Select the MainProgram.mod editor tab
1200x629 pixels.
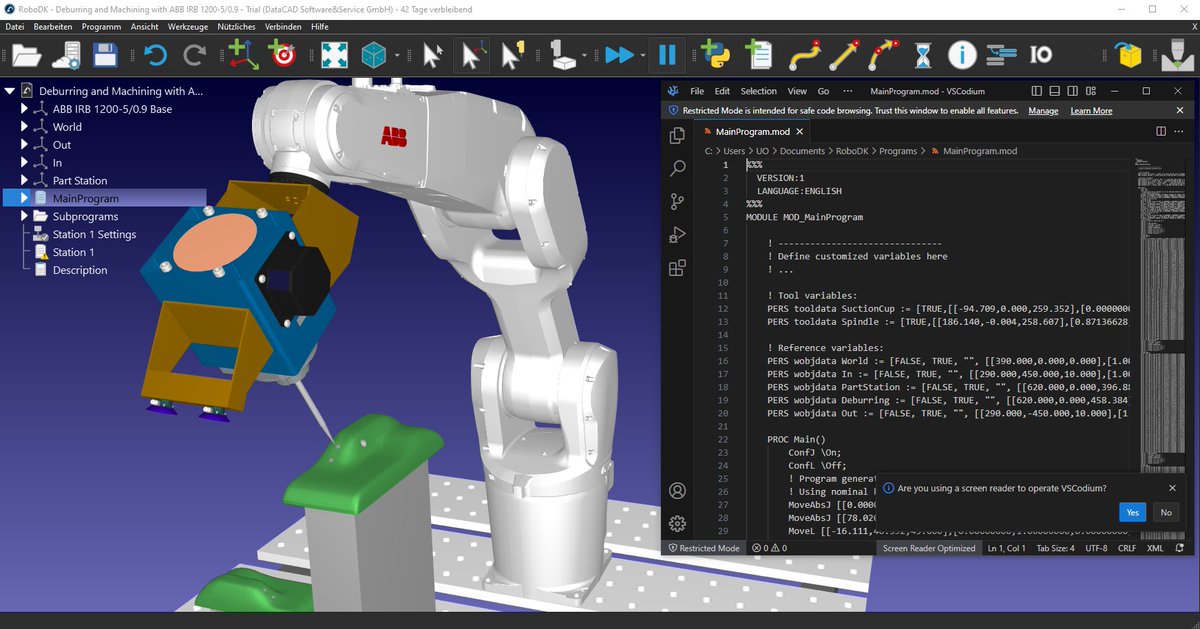[752, 130]
